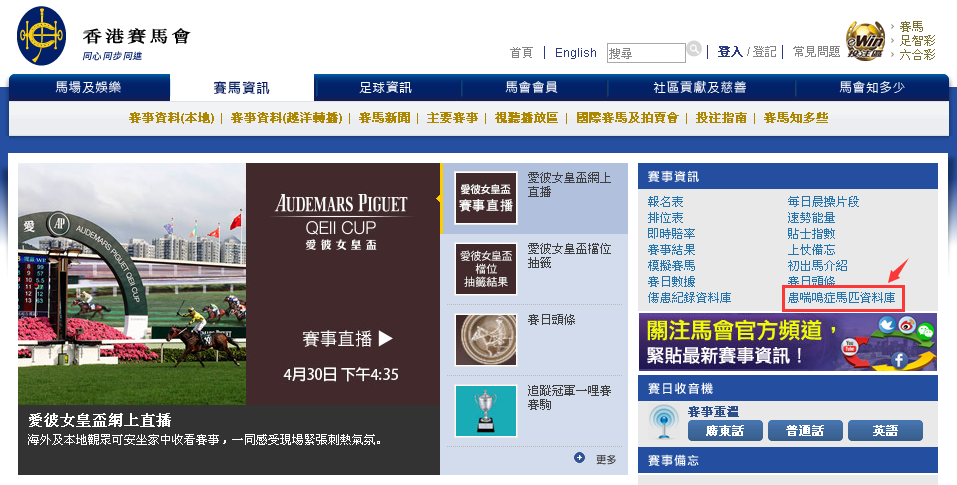Screen dimensions: 957x485
Task: Play race replay in 廣東話
Action: pyautogui.click(x=725, y=431)
